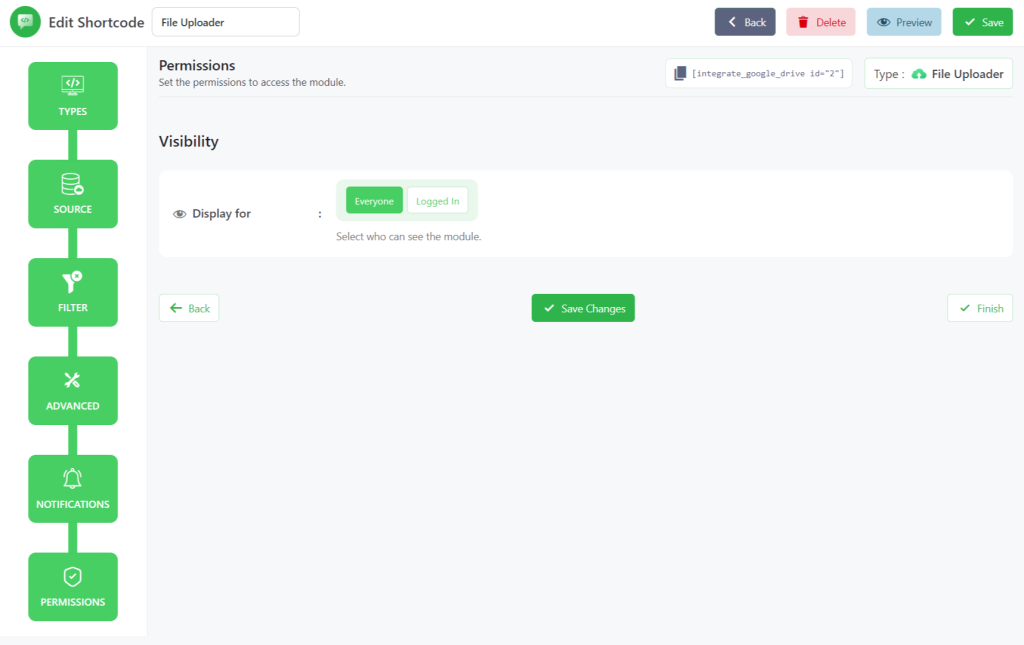Switch to the Advanced step

72,390
